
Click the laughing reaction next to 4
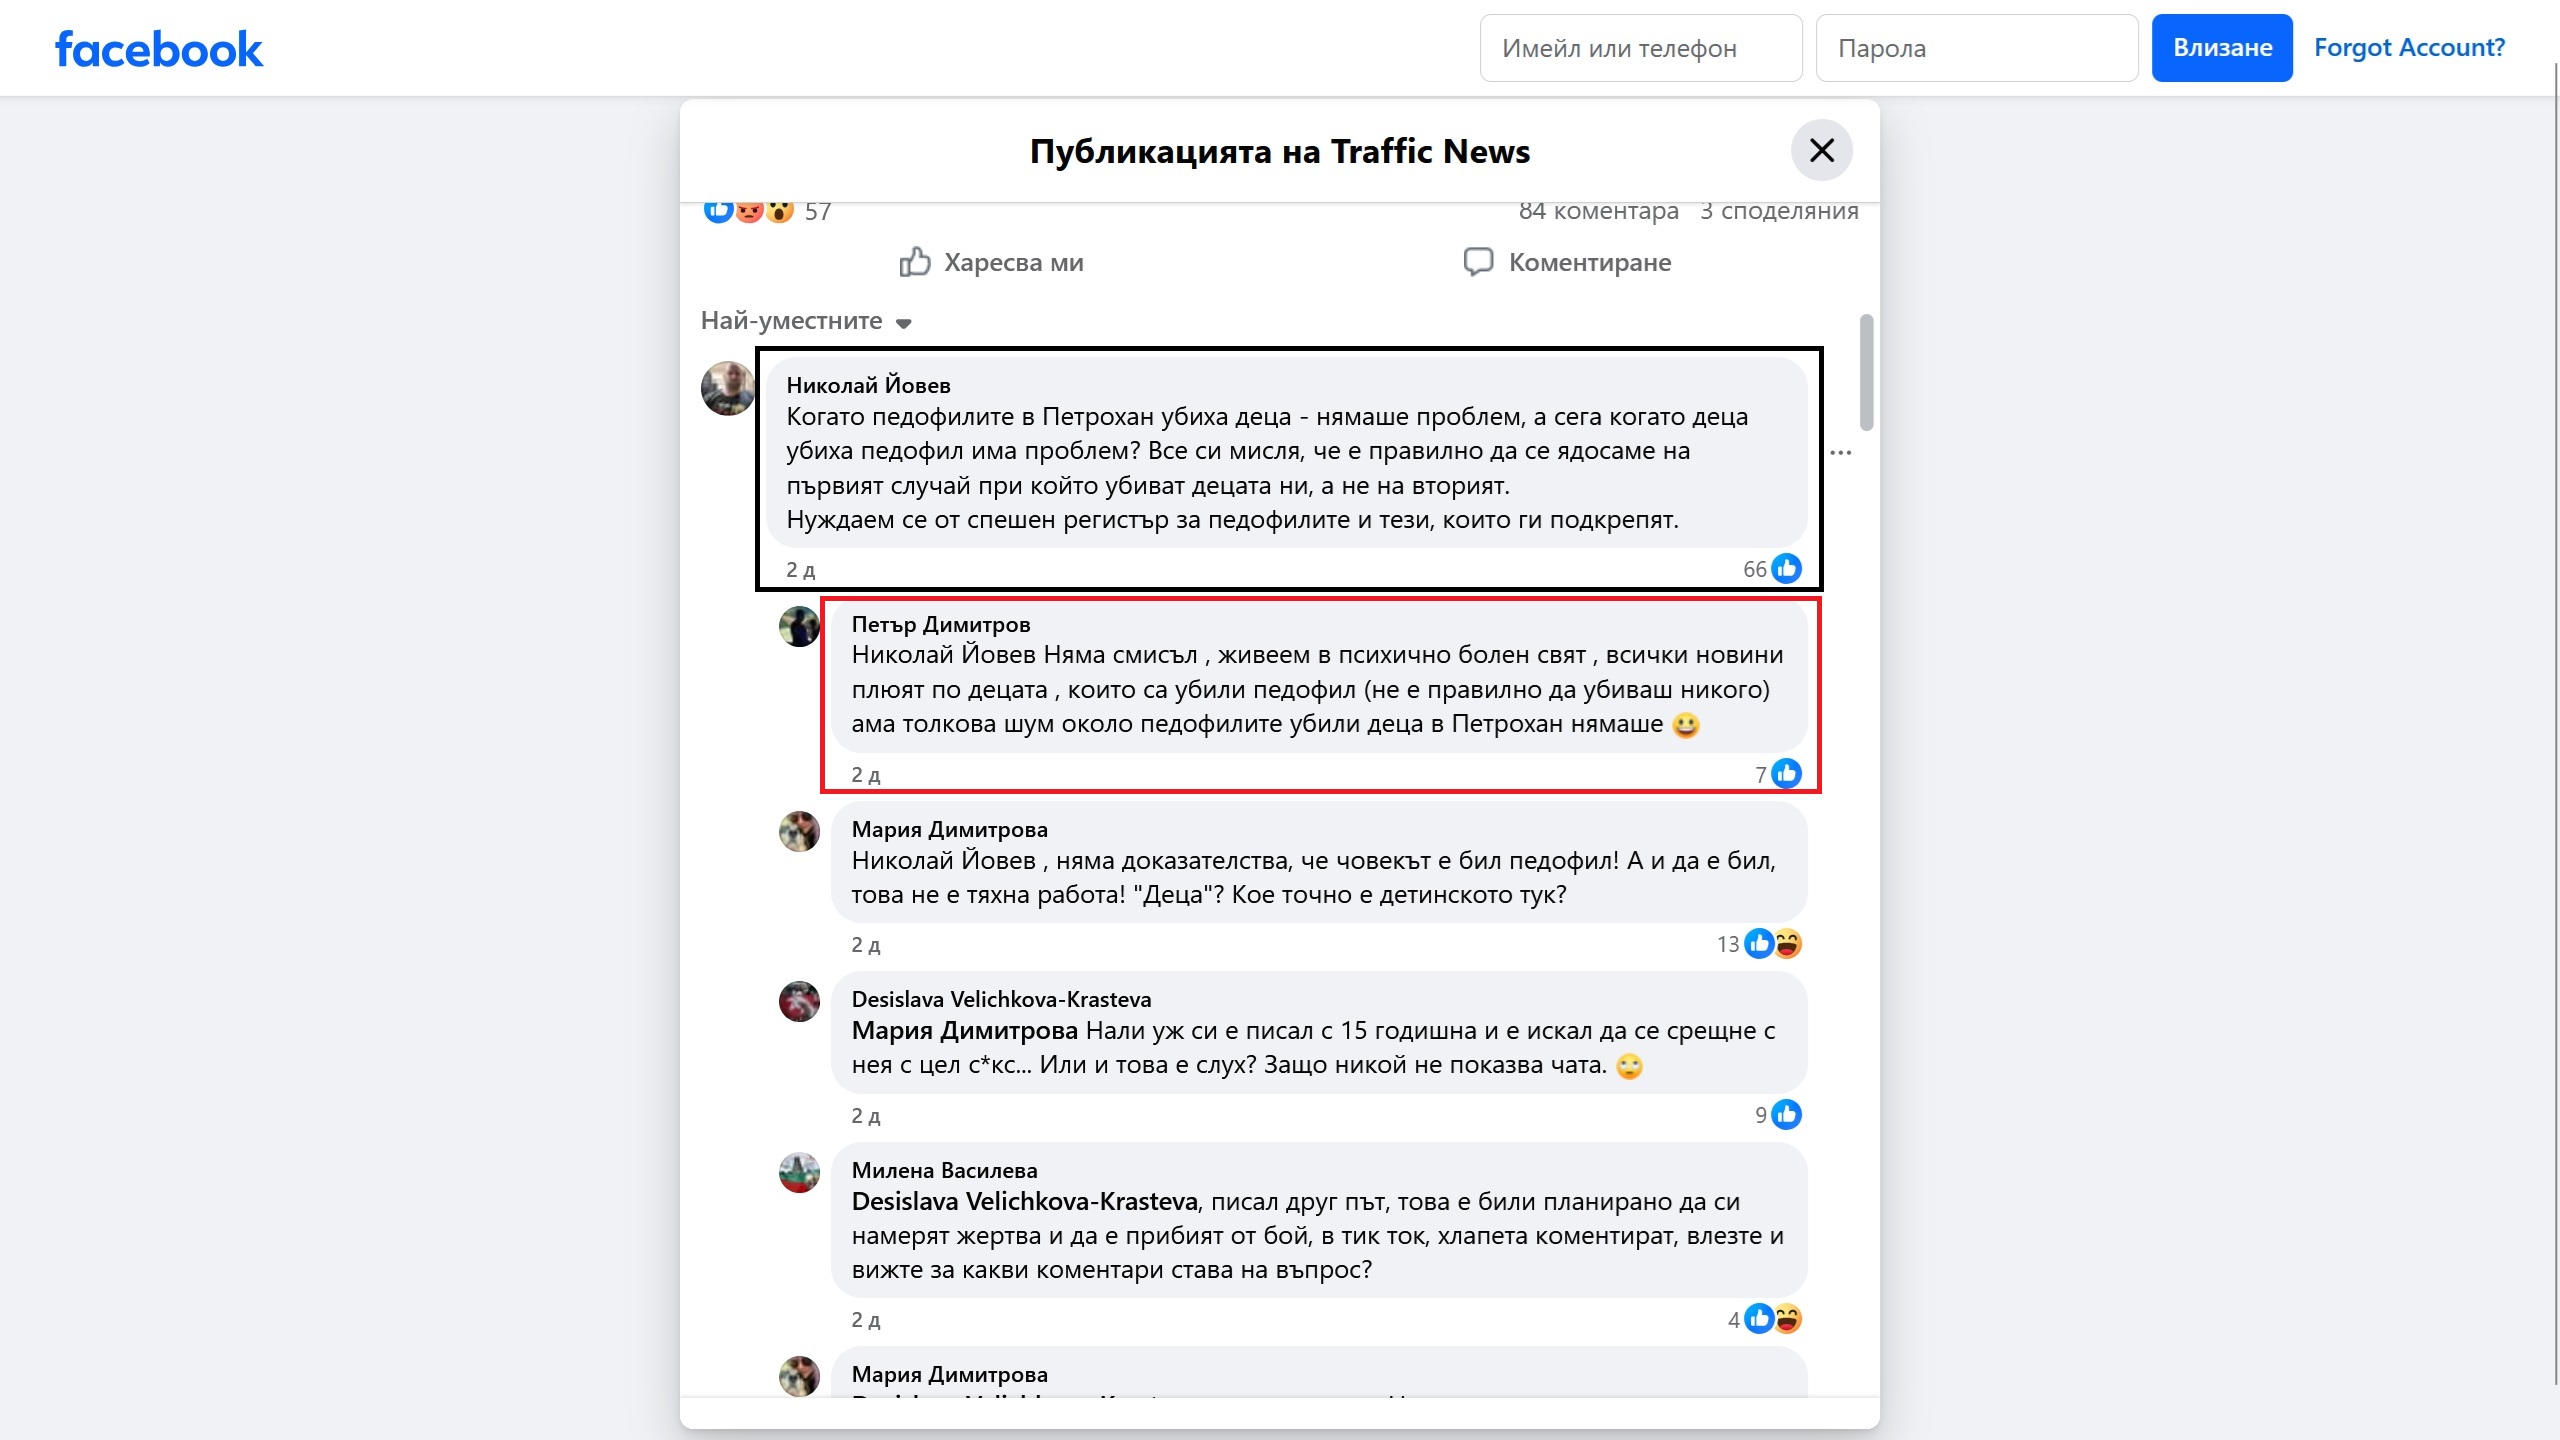click(1788, 1320)
